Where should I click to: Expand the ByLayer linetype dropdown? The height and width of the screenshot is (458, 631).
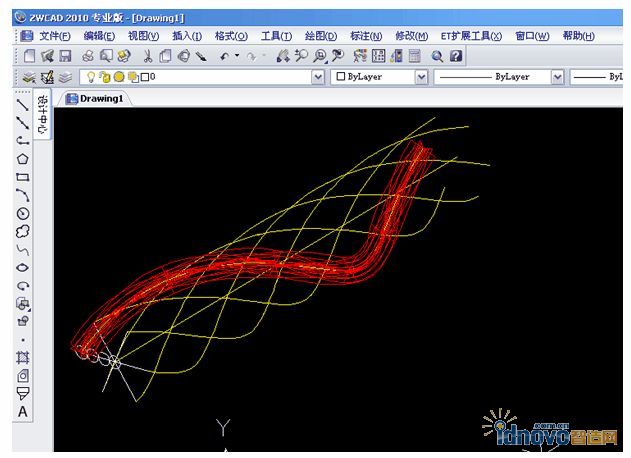click(557, 77)
